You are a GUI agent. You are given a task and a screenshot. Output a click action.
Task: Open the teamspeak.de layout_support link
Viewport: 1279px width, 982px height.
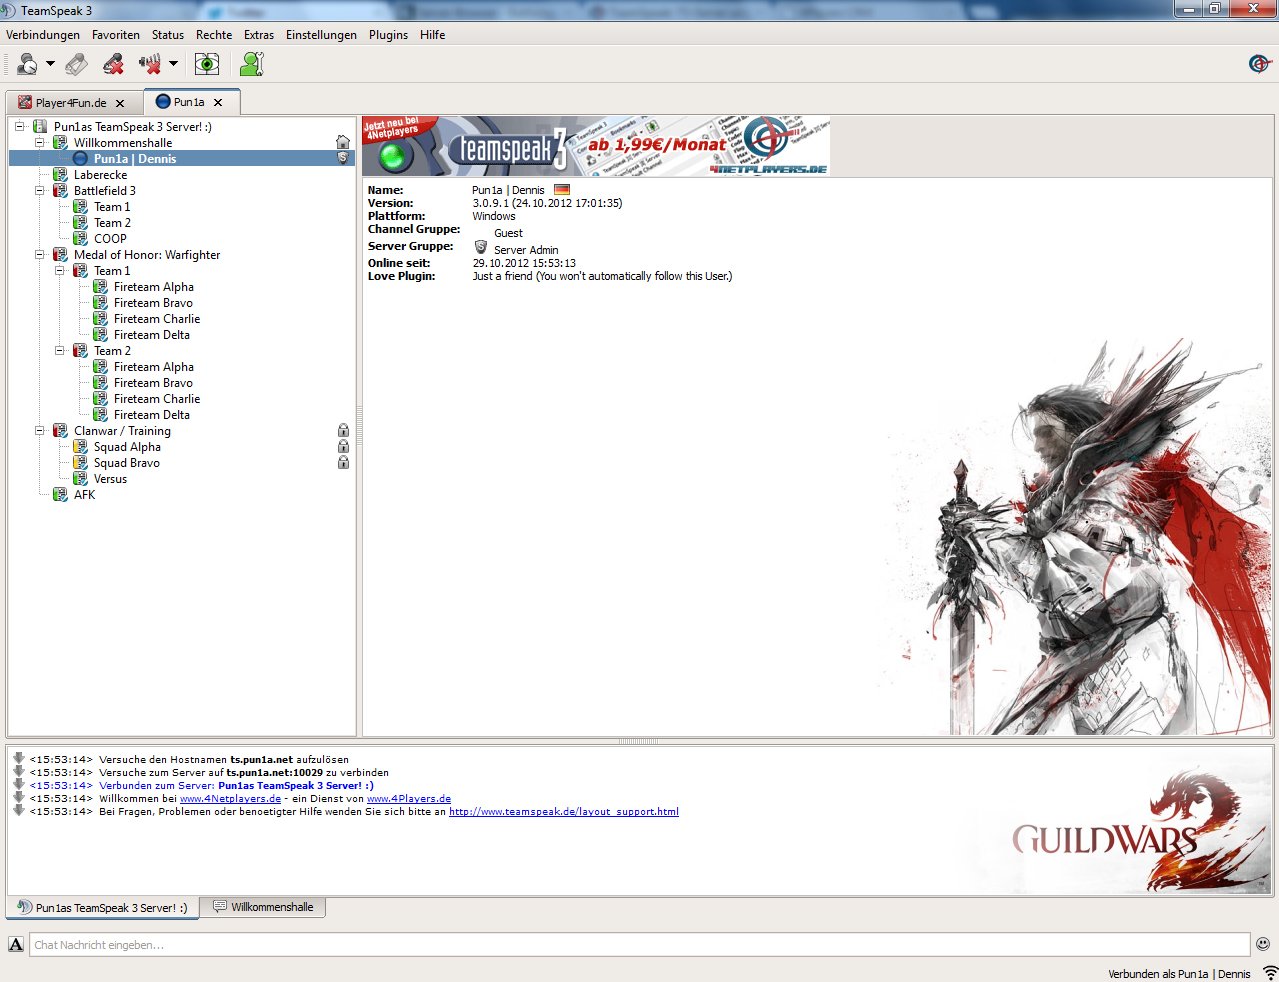pos(564,812)
